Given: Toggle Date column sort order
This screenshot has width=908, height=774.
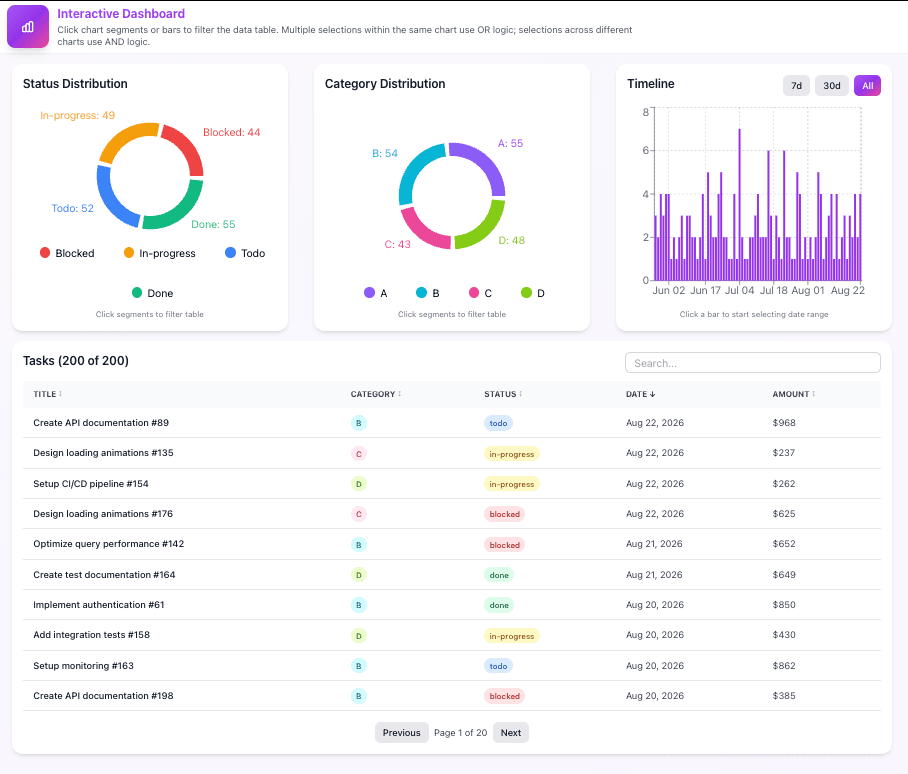Looking at the screenshot, I should coord(640,394).
